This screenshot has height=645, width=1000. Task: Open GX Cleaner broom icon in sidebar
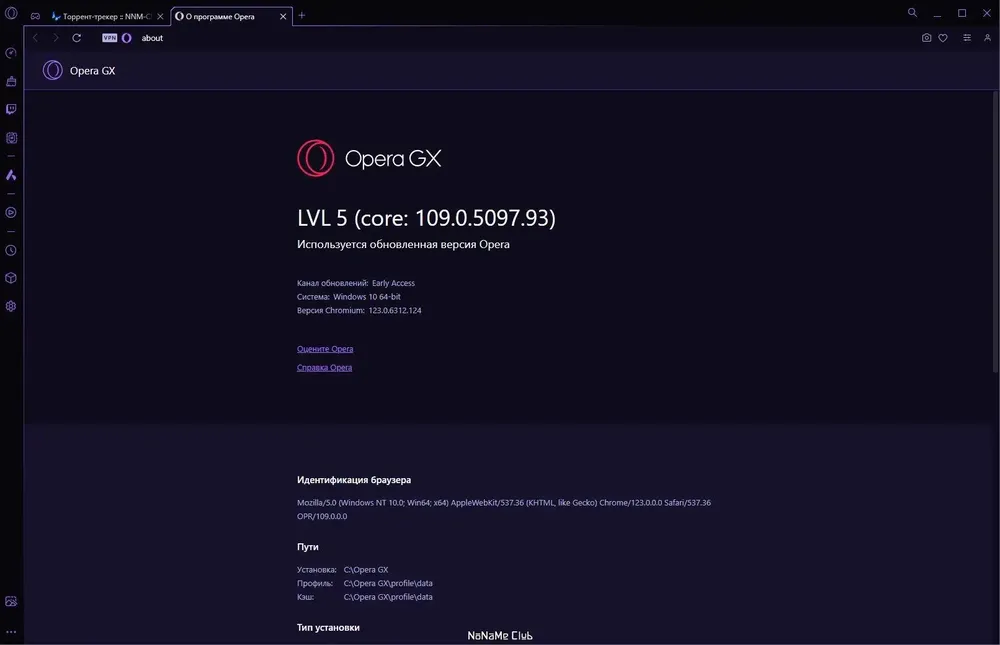click(11, 81)
